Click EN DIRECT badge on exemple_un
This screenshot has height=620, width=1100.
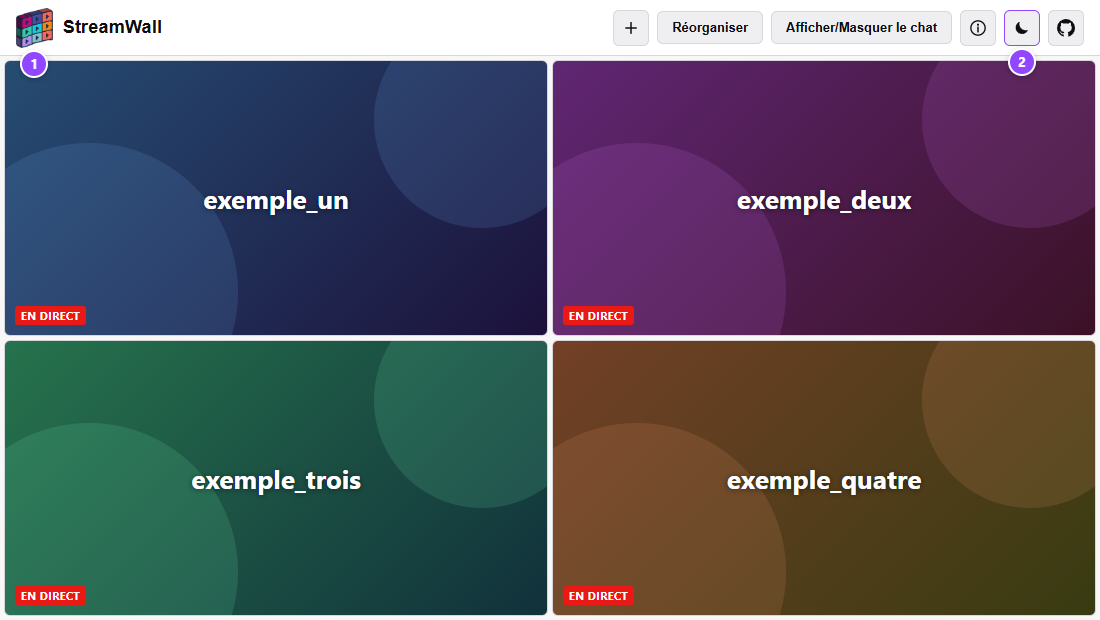click(51, 316)
